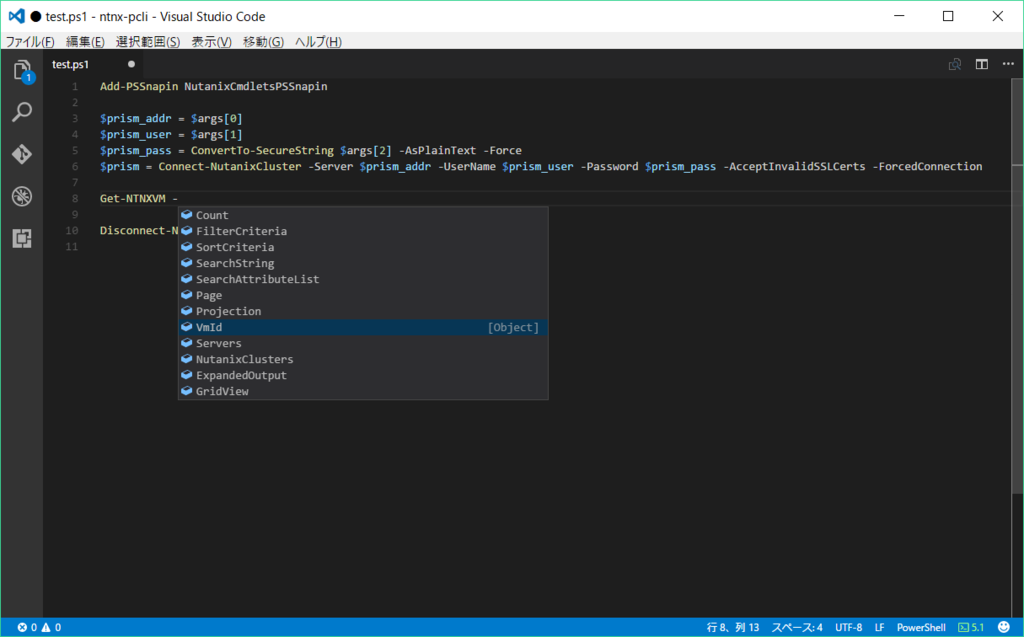Choose SearchAttributeList from the suggestion list
Viewport: 1024px width, 637px height.
363,279
